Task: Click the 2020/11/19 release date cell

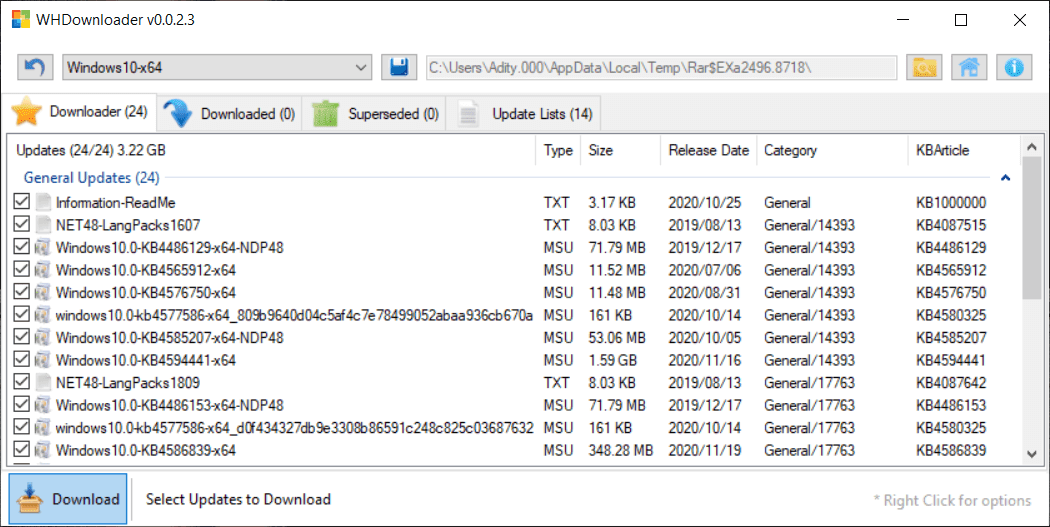Action: [x=704, y=450]
